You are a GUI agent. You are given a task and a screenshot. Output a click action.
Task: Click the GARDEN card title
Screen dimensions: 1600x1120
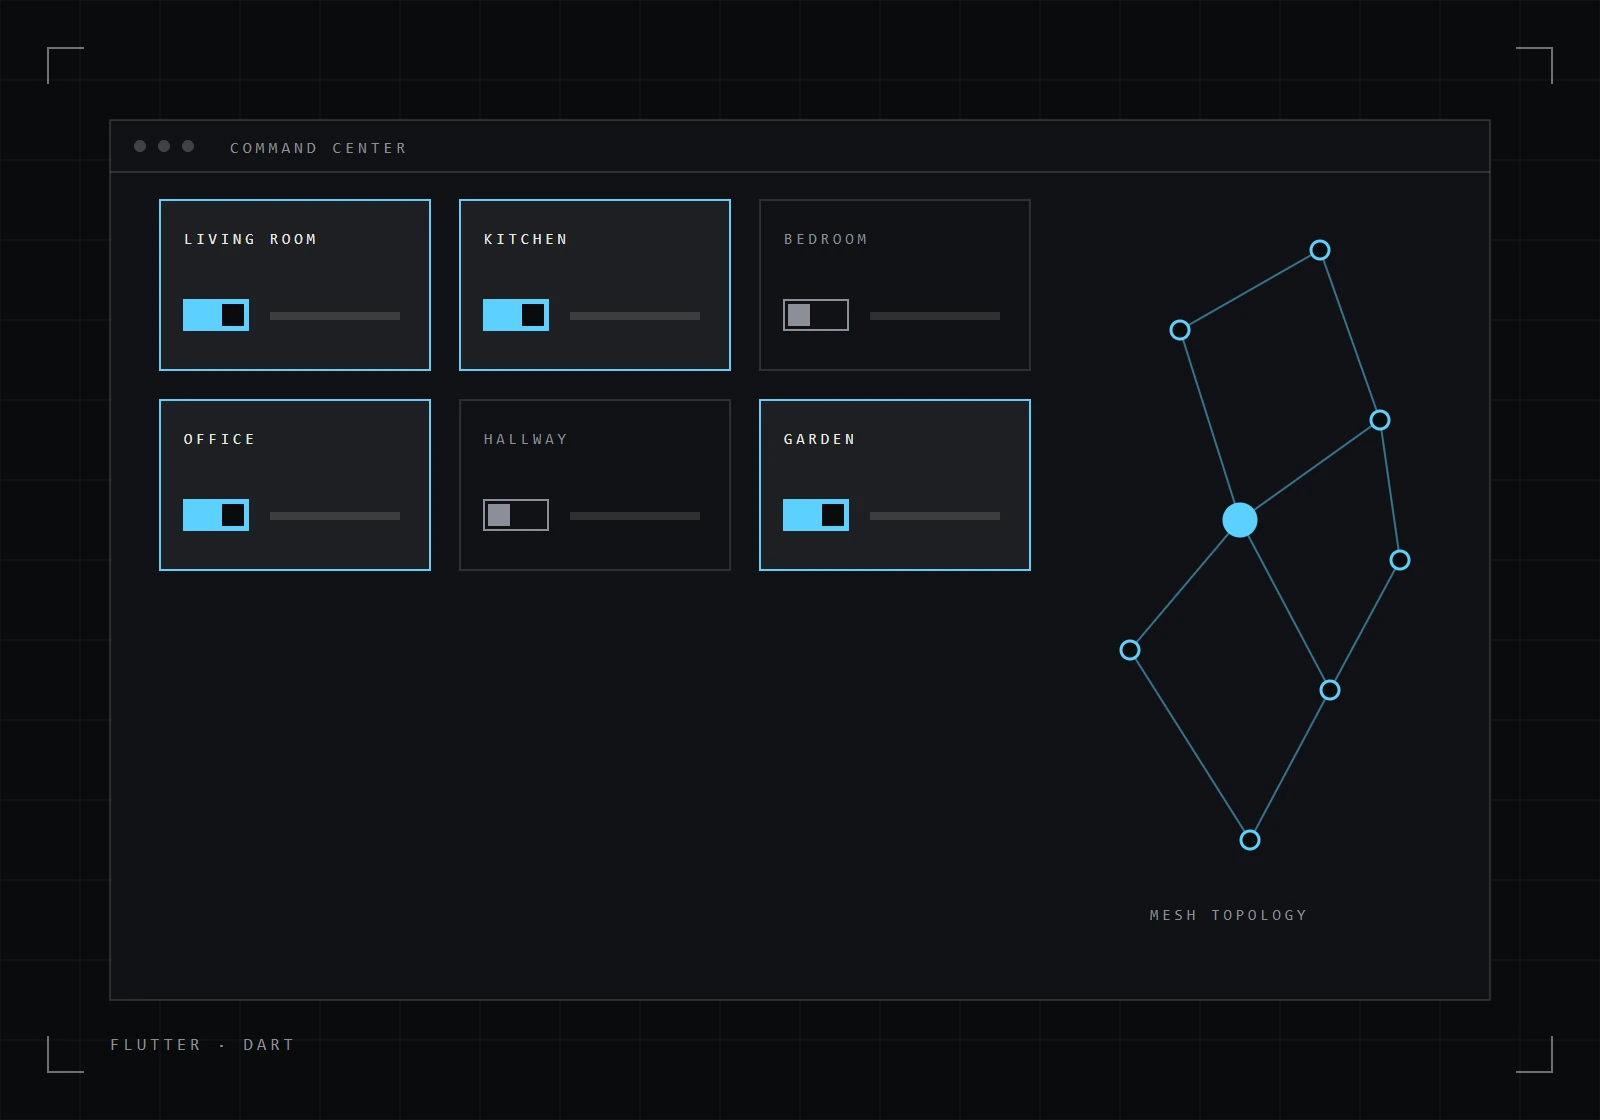(820, 439)
